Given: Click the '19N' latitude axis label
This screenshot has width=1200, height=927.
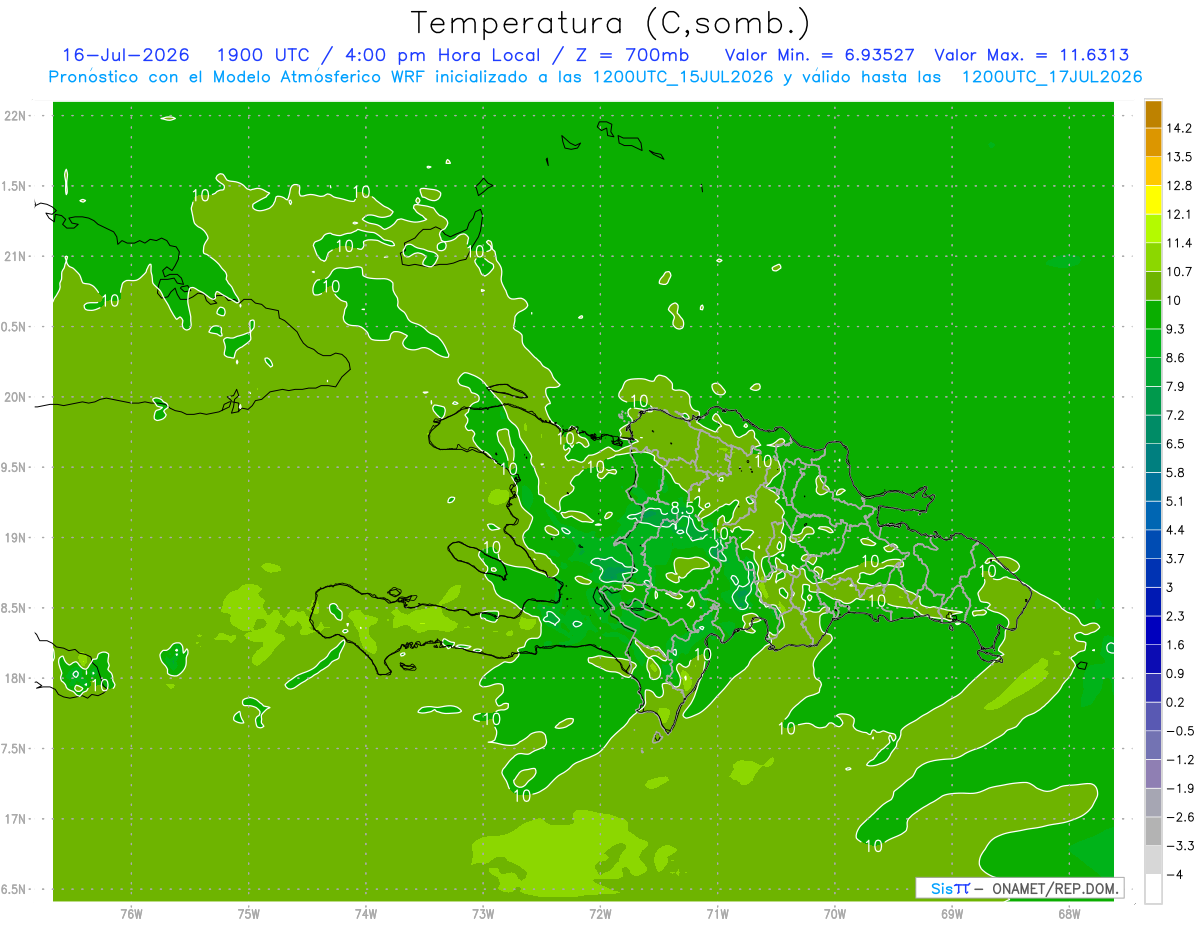Looking at the screenshot, I should point(15,538).
